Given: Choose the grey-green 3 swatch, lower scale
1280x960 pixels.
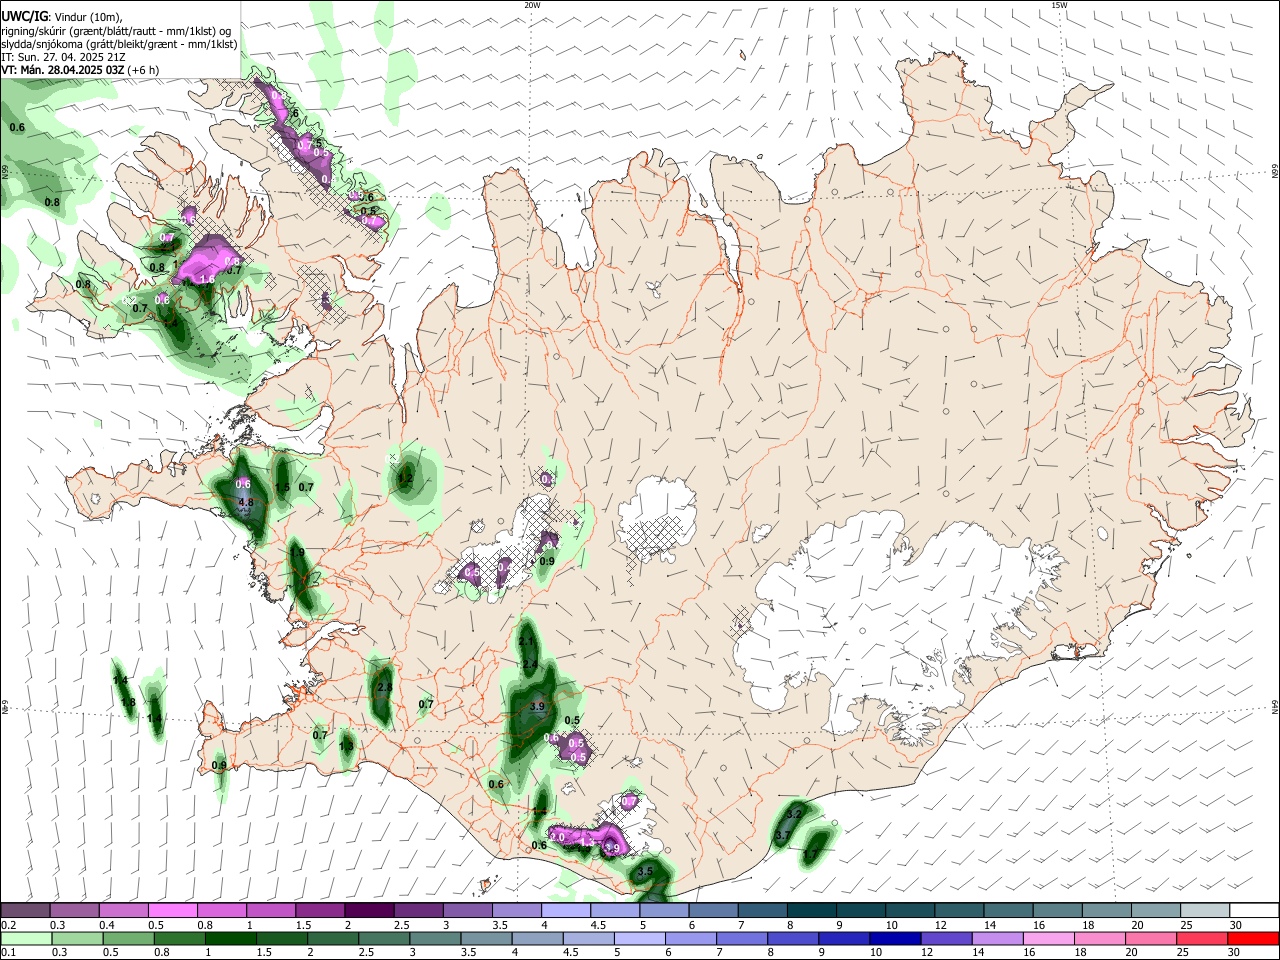Looking at the screenshot, I should coord(435,938).
